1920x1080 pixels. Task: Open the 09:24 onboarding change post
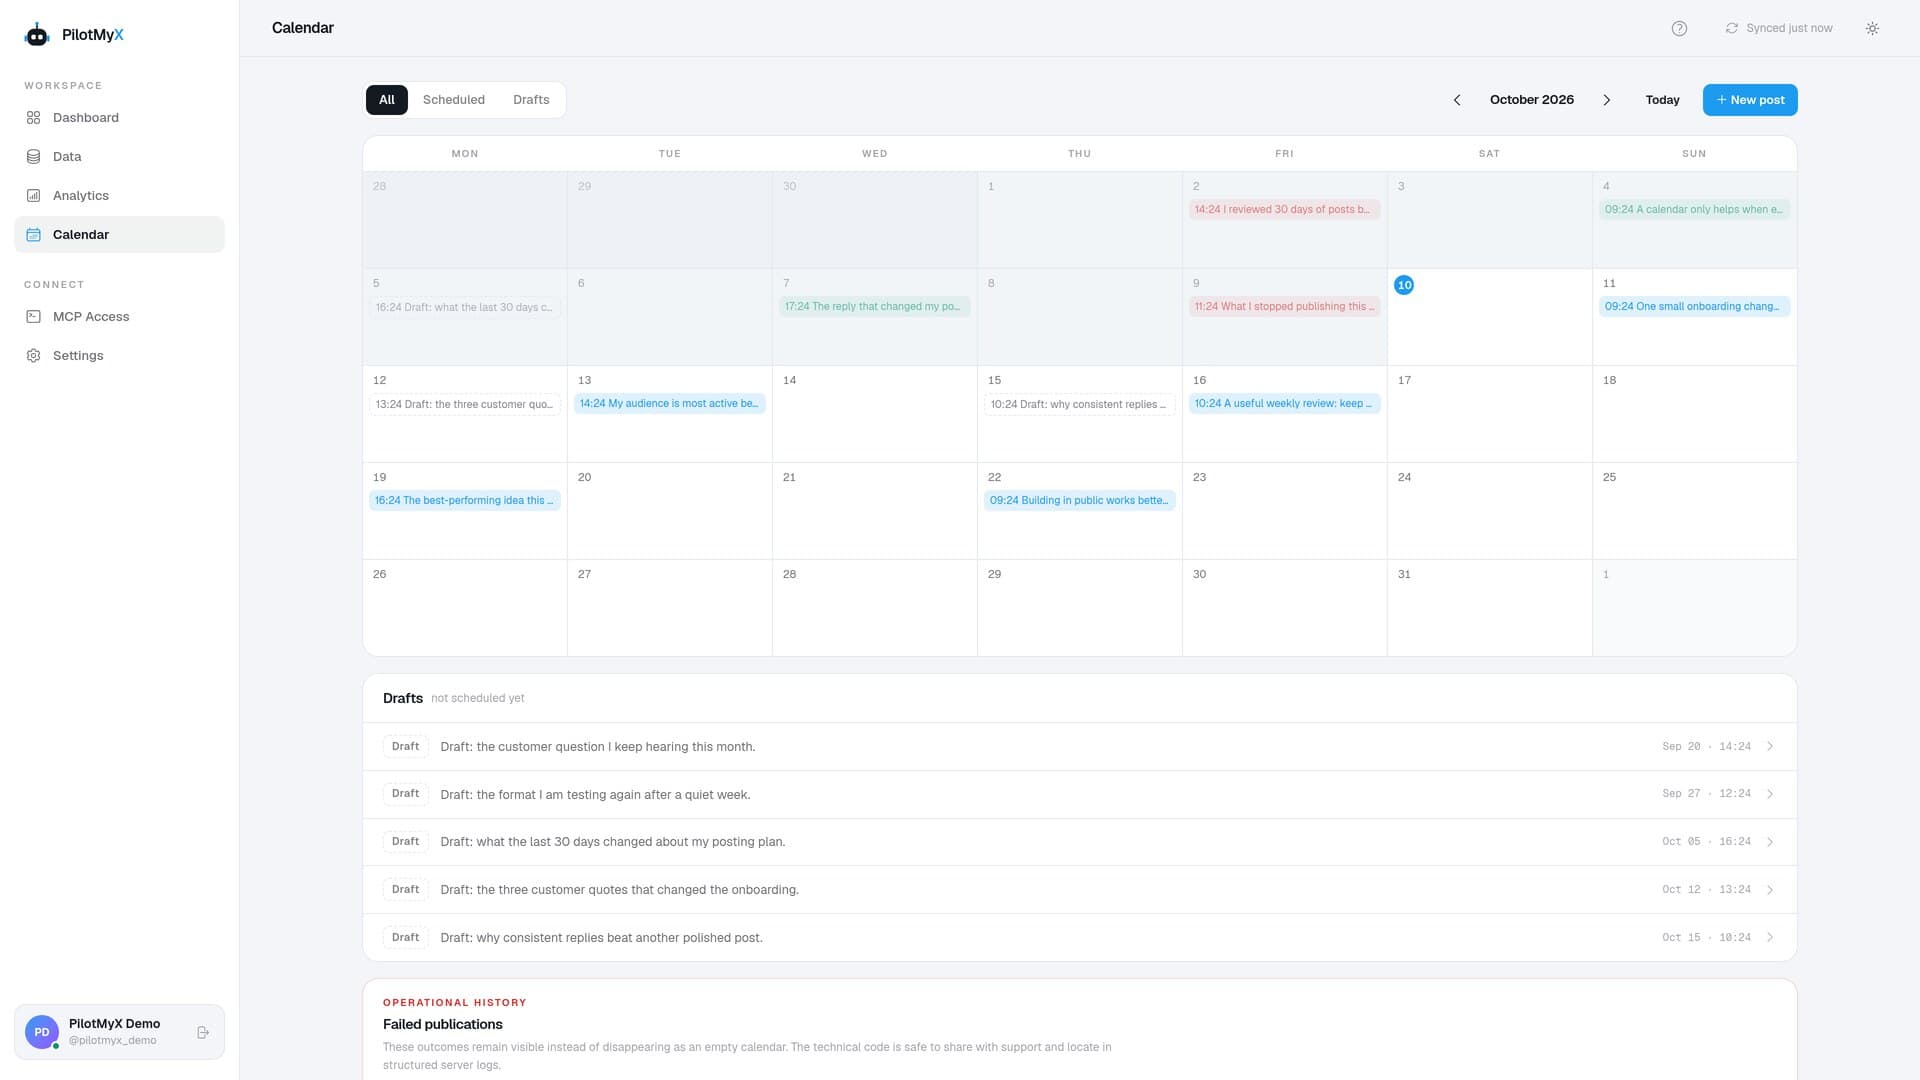tap(1694, 307)
